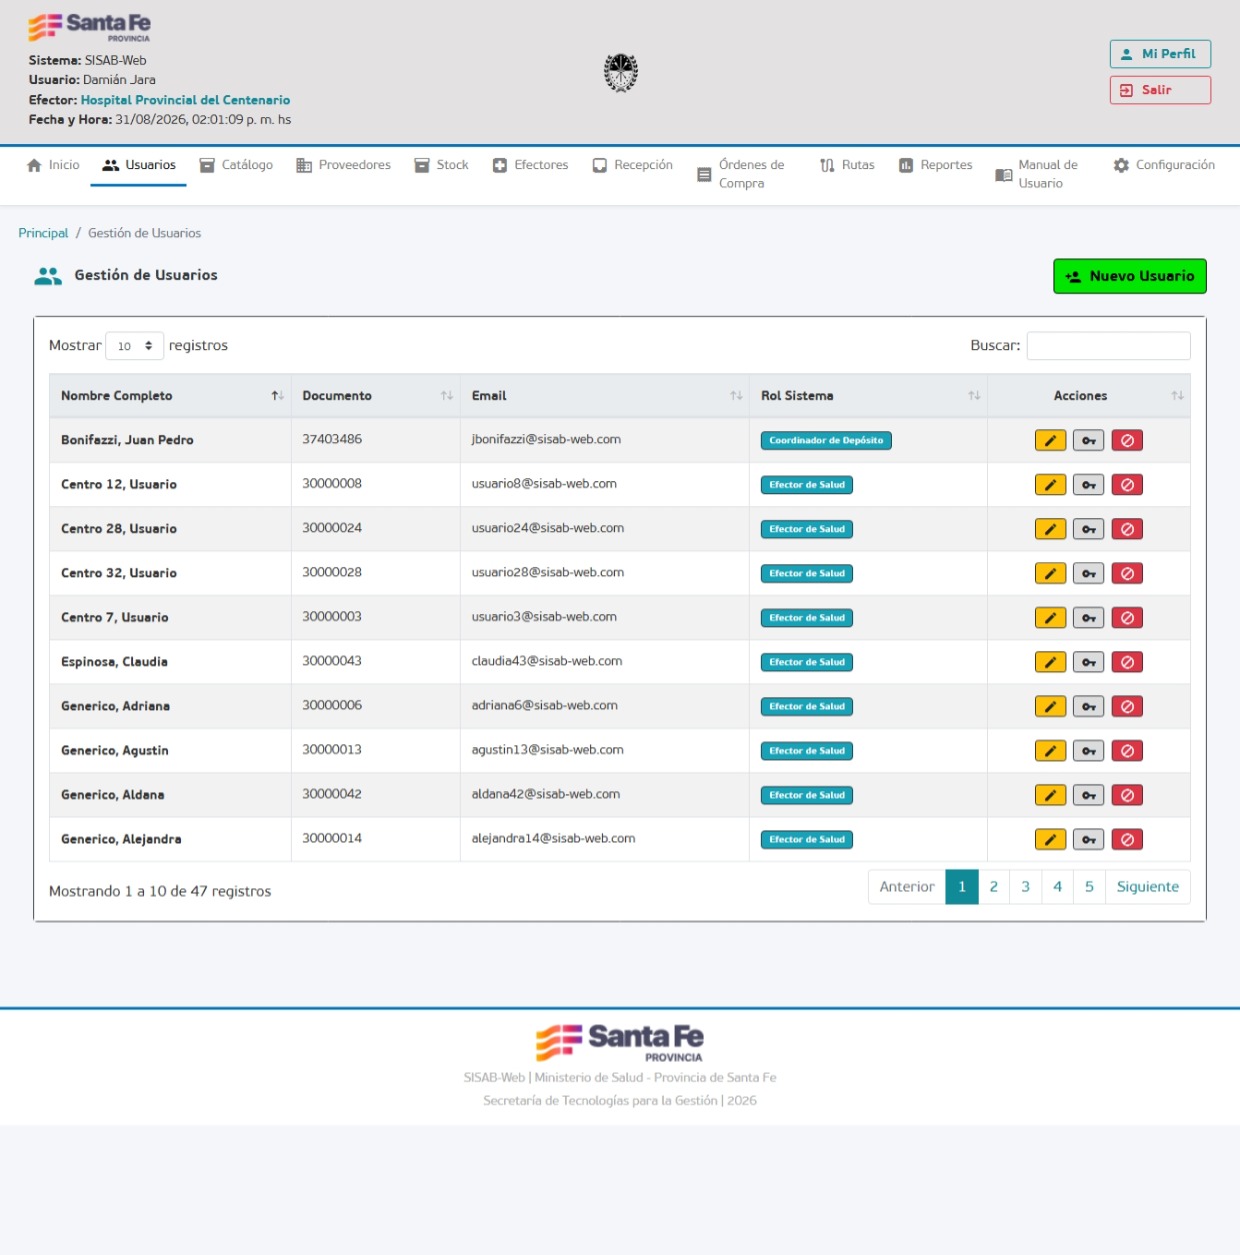Follow the Principal breadcrumb link
1240x1255 pixels.
point(43,233)
